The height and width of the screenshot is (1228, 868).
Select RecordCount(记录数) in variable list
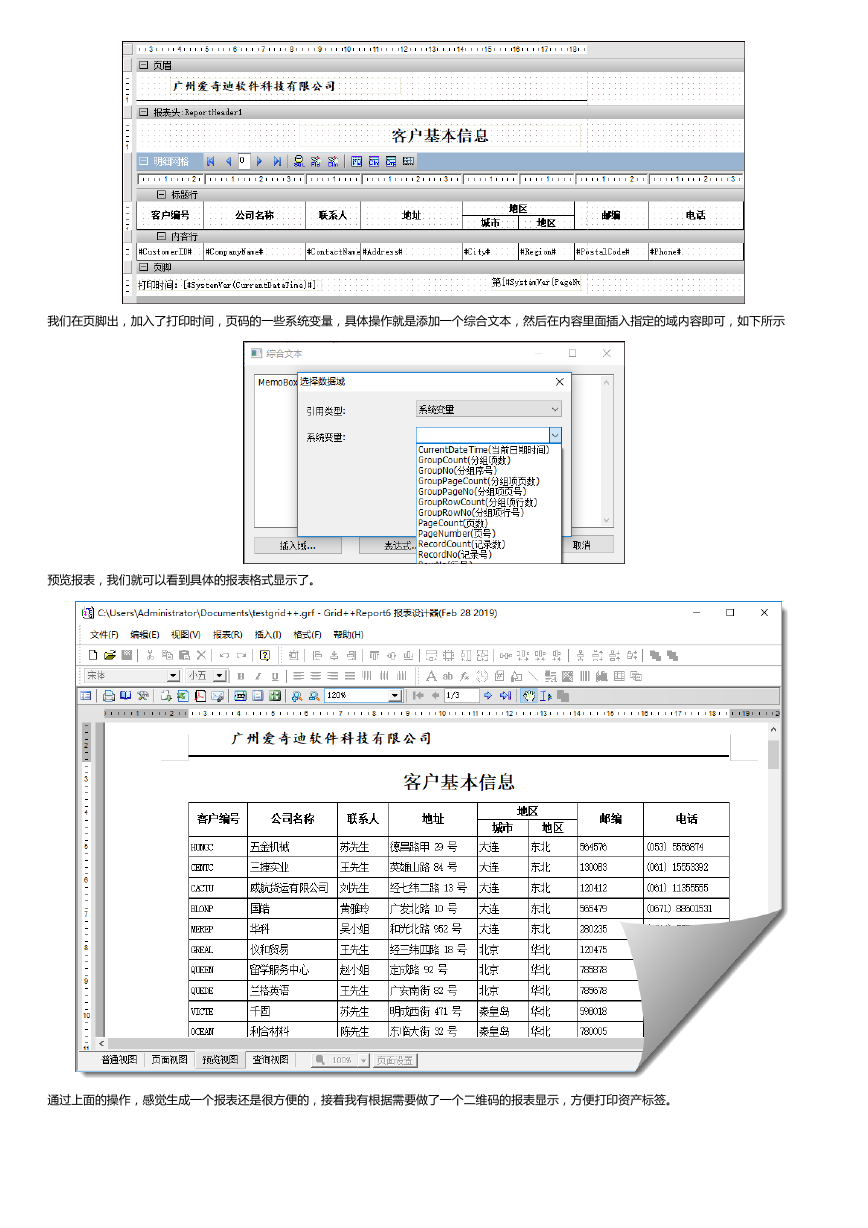462,544
